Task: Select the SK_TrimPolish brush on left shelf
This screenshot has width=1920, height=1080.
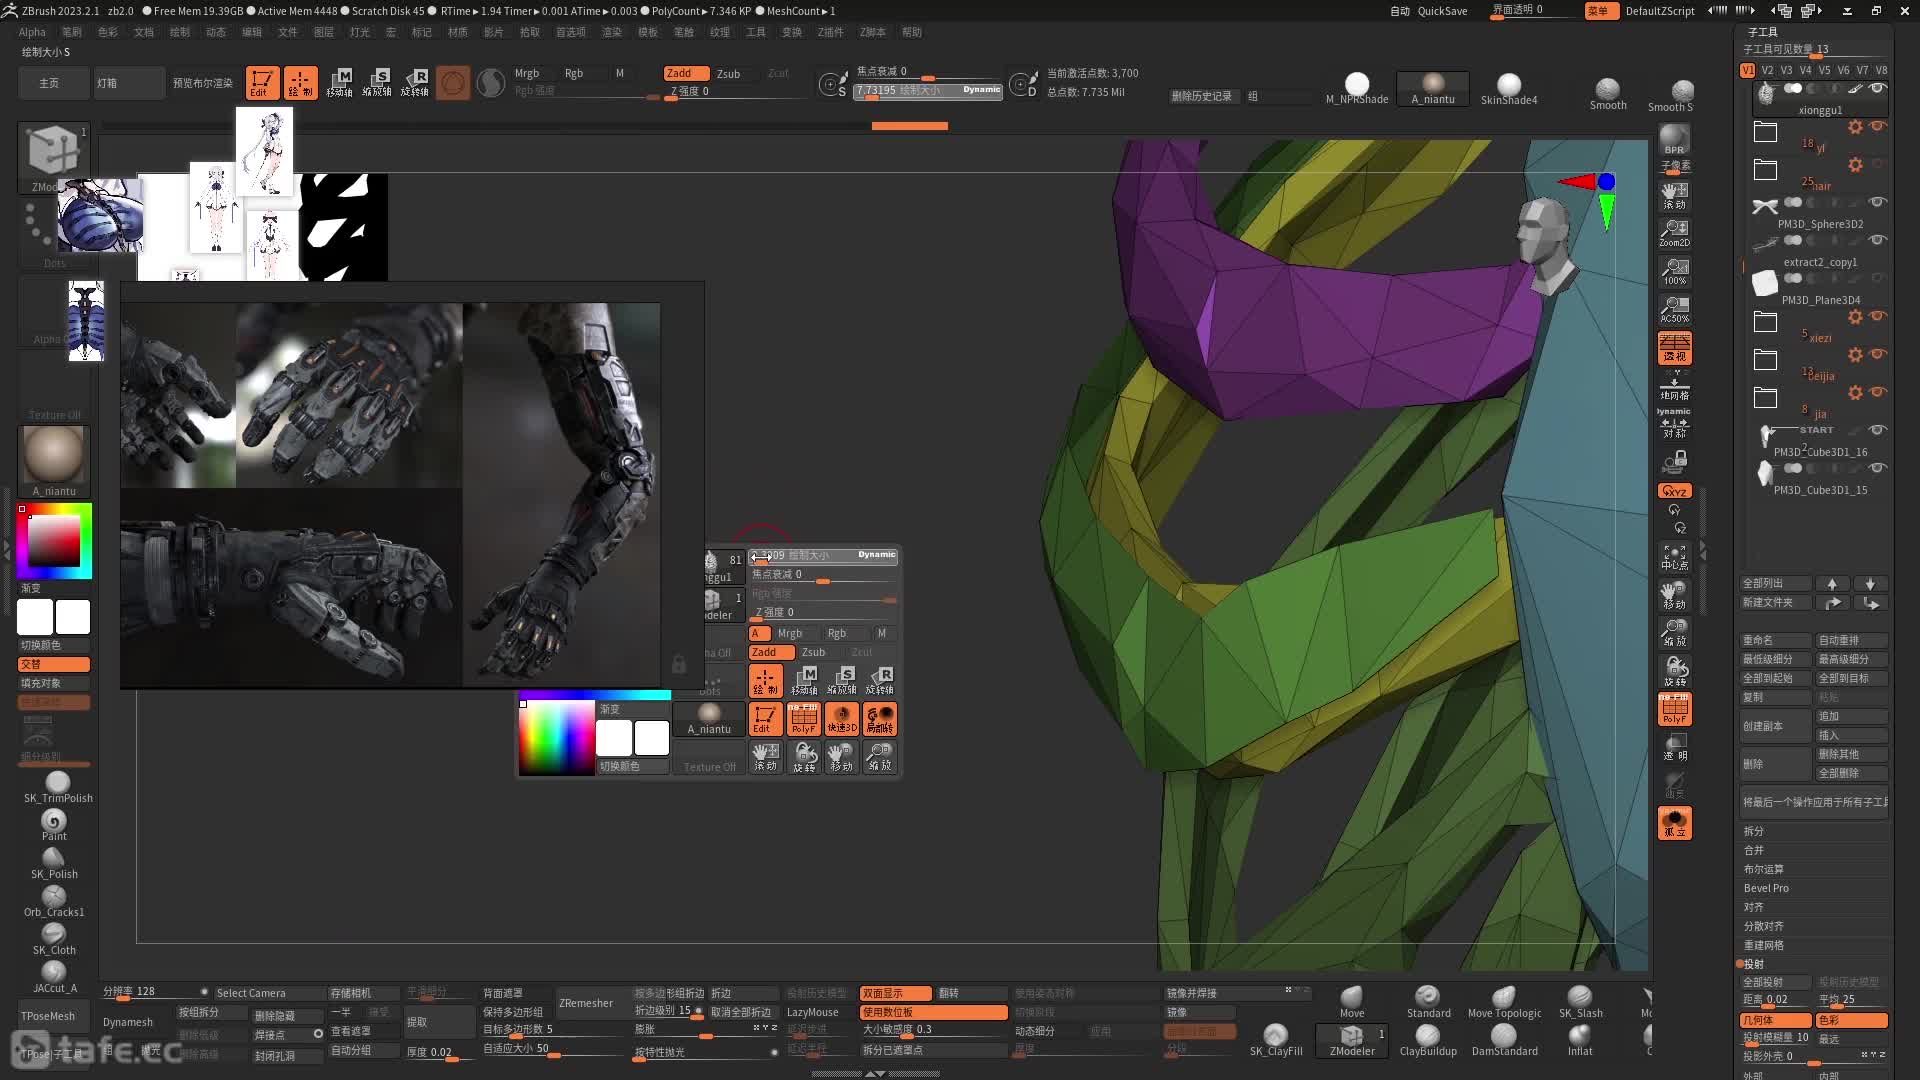Action: point(58,787)
